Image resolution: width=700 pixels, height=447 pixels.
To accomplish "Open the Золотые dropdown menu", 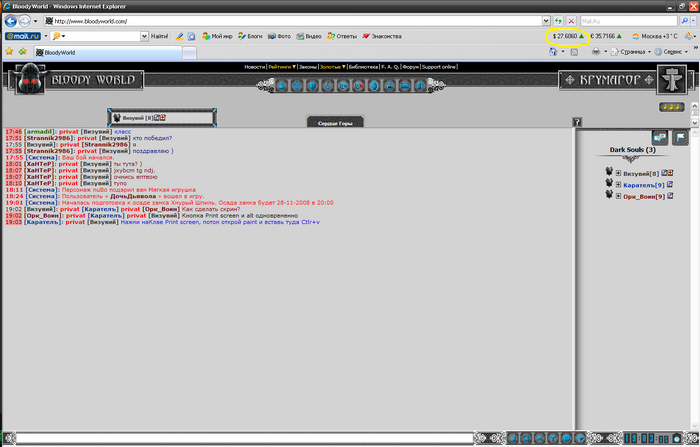I will (x=332, y=67).
